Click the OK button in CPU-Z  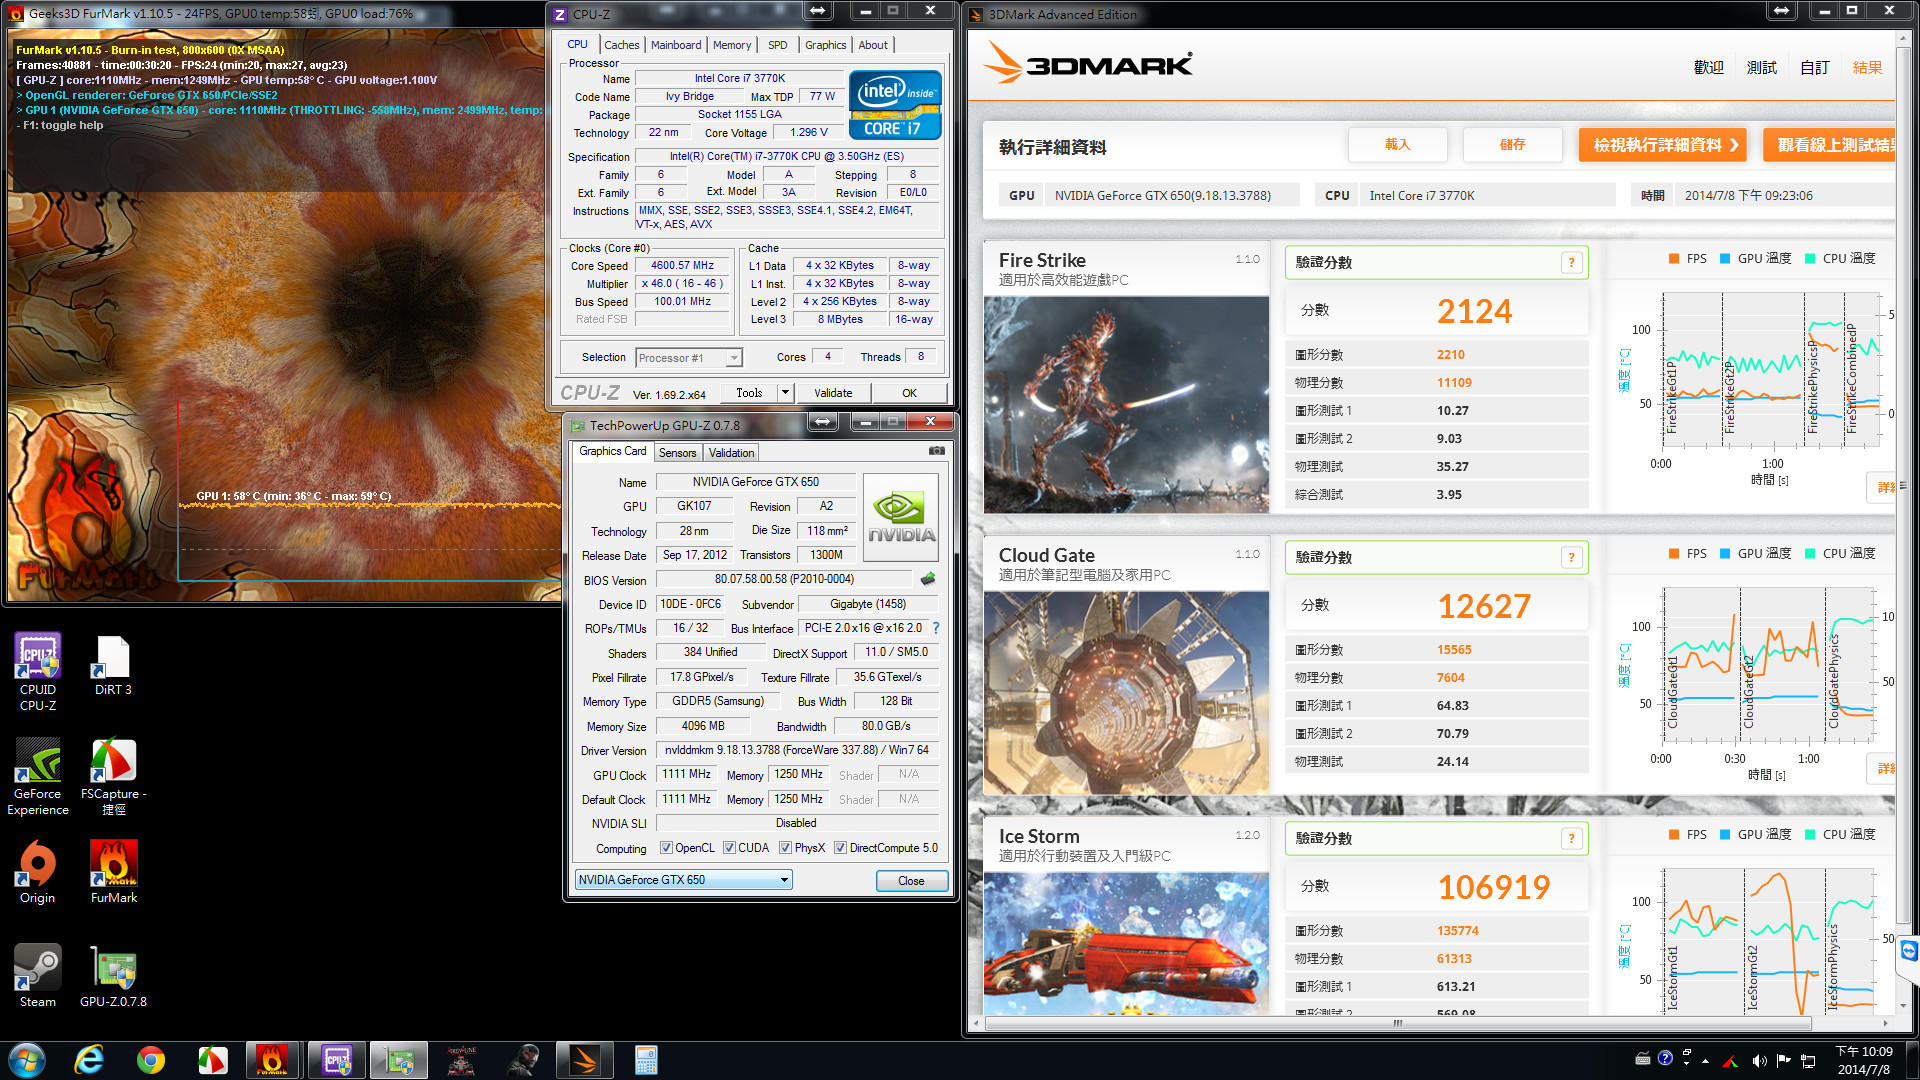(909, 393)
